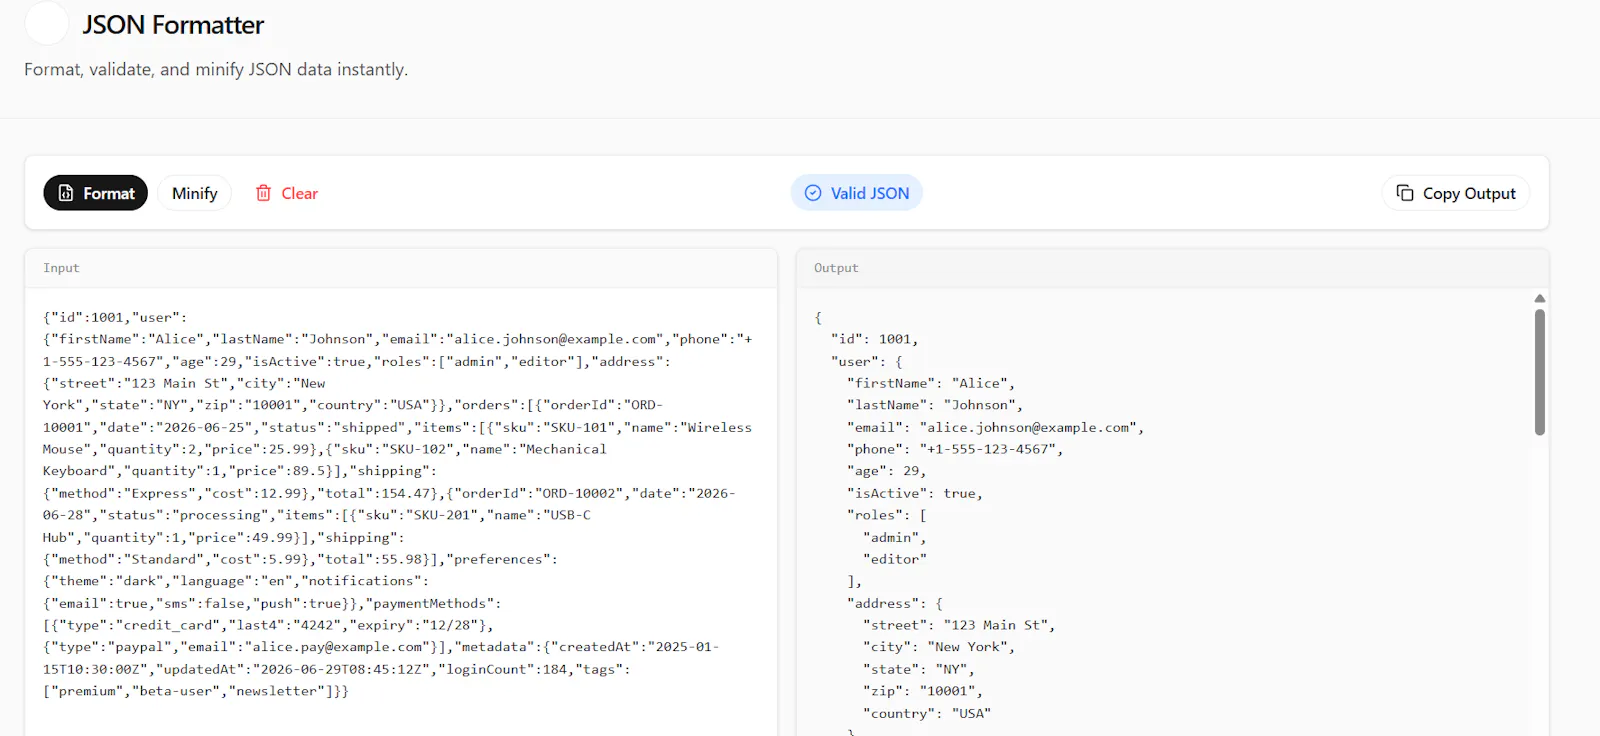Screen dimensions: 1600x736
Task: Click the ["premium","beta-user","newsletter"] input line
Action: tap(196, 691)
